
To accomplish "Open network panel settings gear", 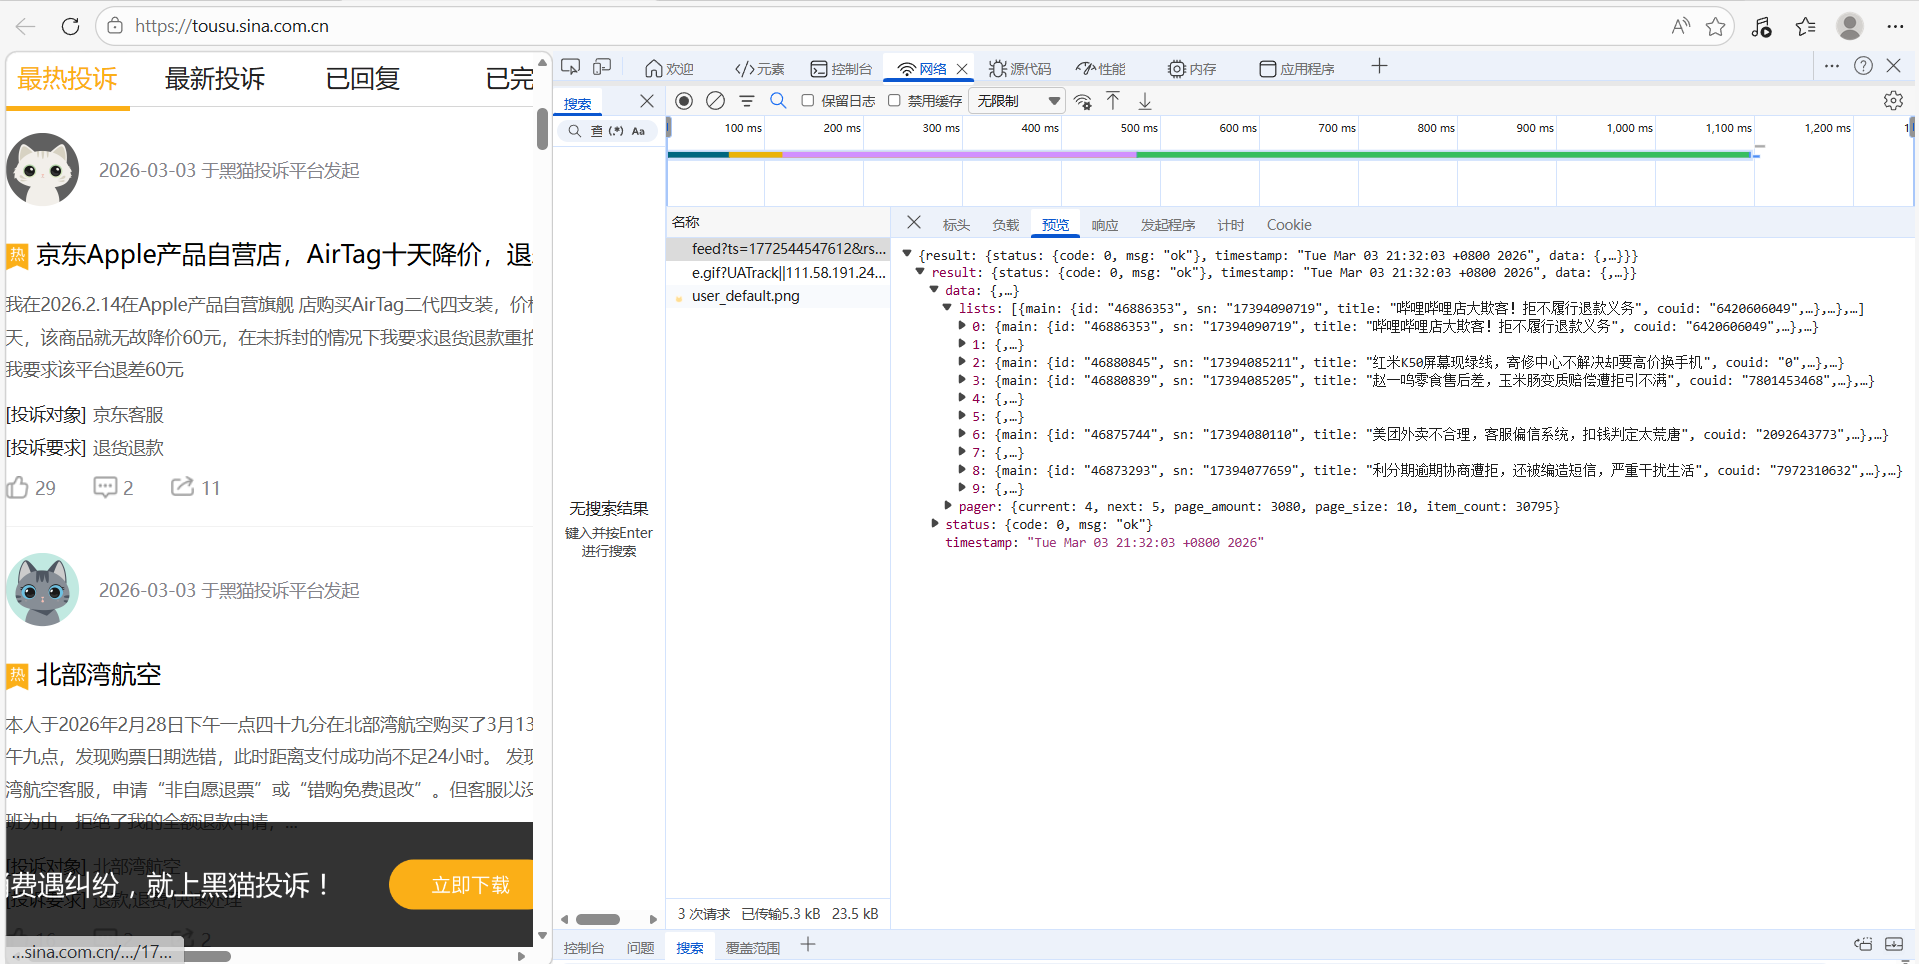I will (1892, 101).
